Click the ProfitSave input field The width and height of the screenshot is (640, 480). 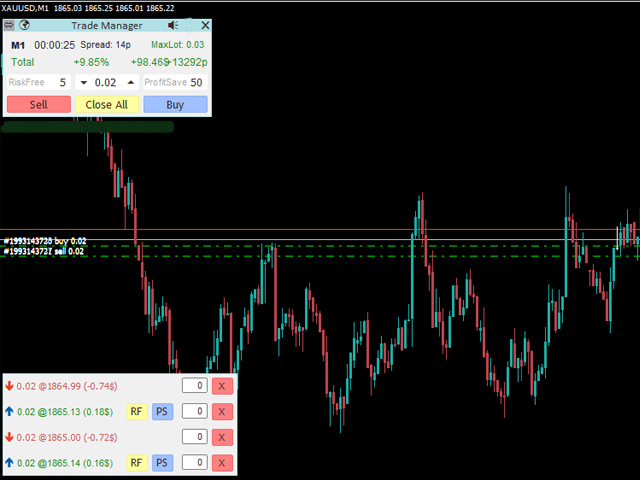pyautogui.click(x=175, y=82)
